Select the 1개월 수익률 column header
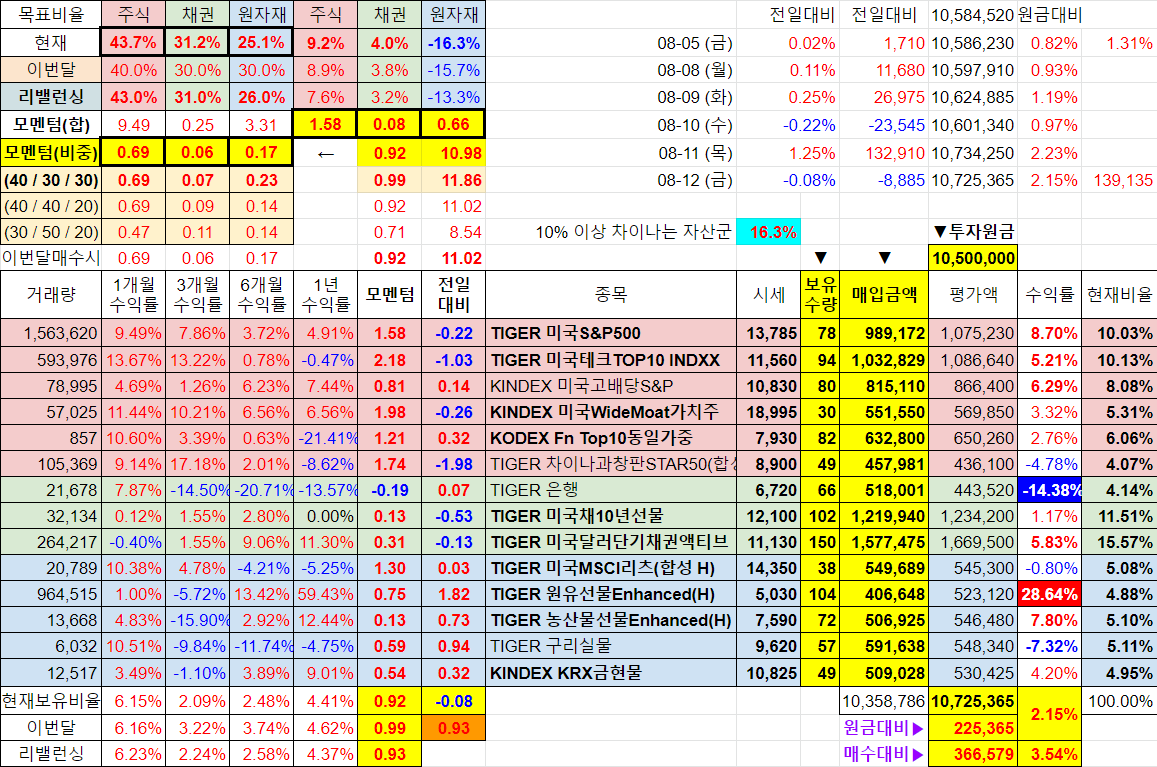 pyautogui.click(x=133, y=294)
